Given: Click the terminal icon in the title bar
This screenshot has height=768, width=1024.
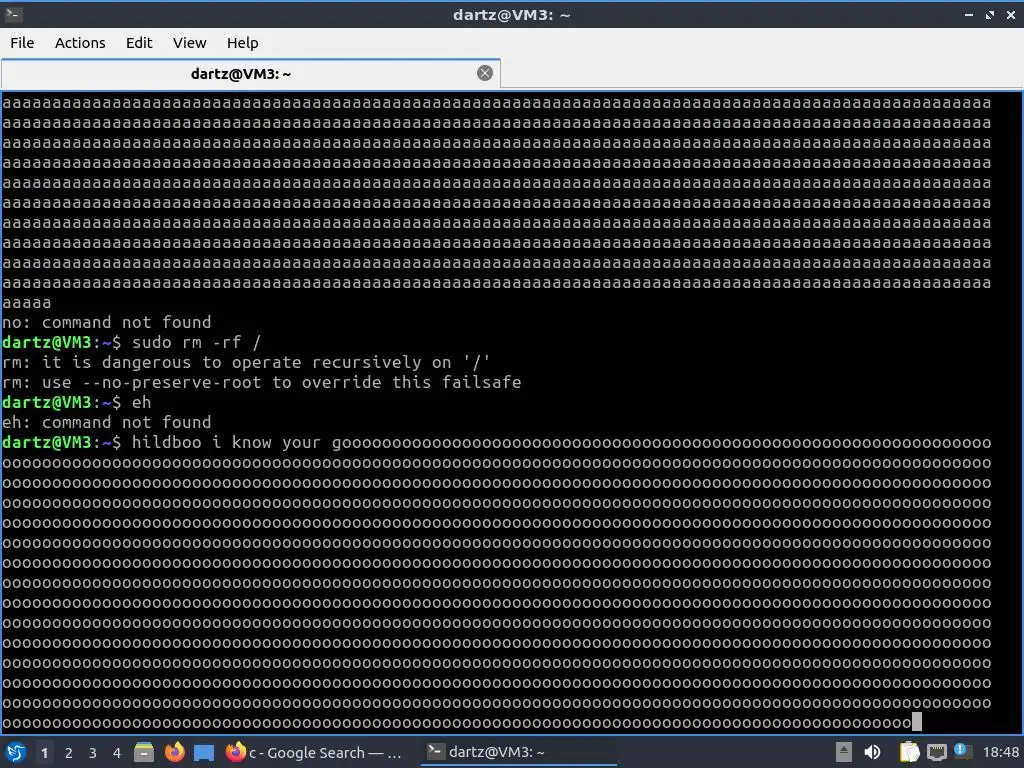Looking at the screenshot, I should pos(13,14).
